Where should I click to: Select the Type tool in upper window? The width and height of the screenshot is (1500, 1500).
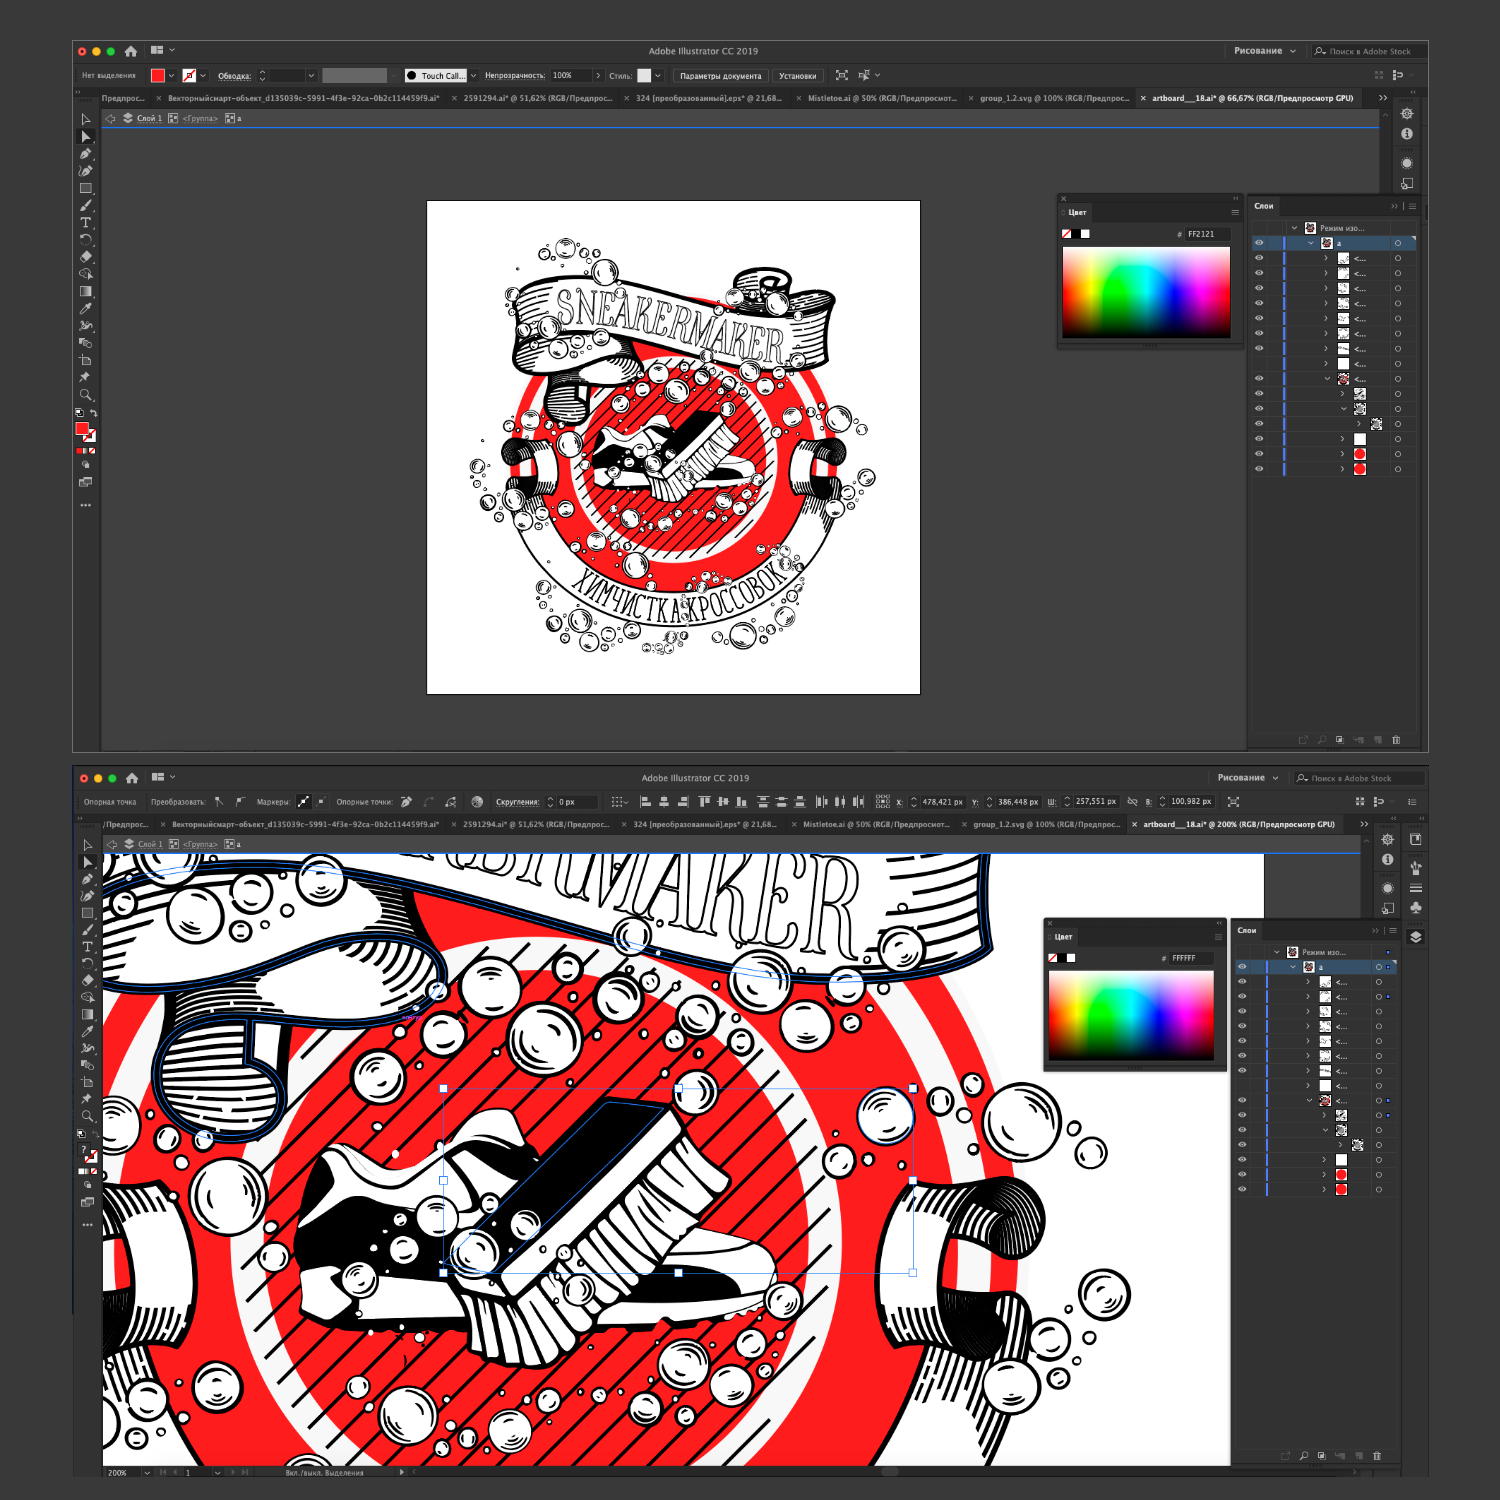pyautogui.click(x=86, y=222)
